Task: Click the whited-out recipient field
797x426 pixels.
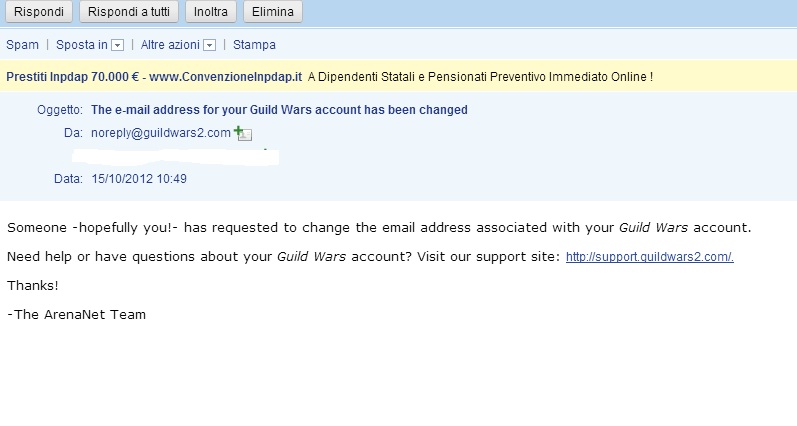Action: 175,157
